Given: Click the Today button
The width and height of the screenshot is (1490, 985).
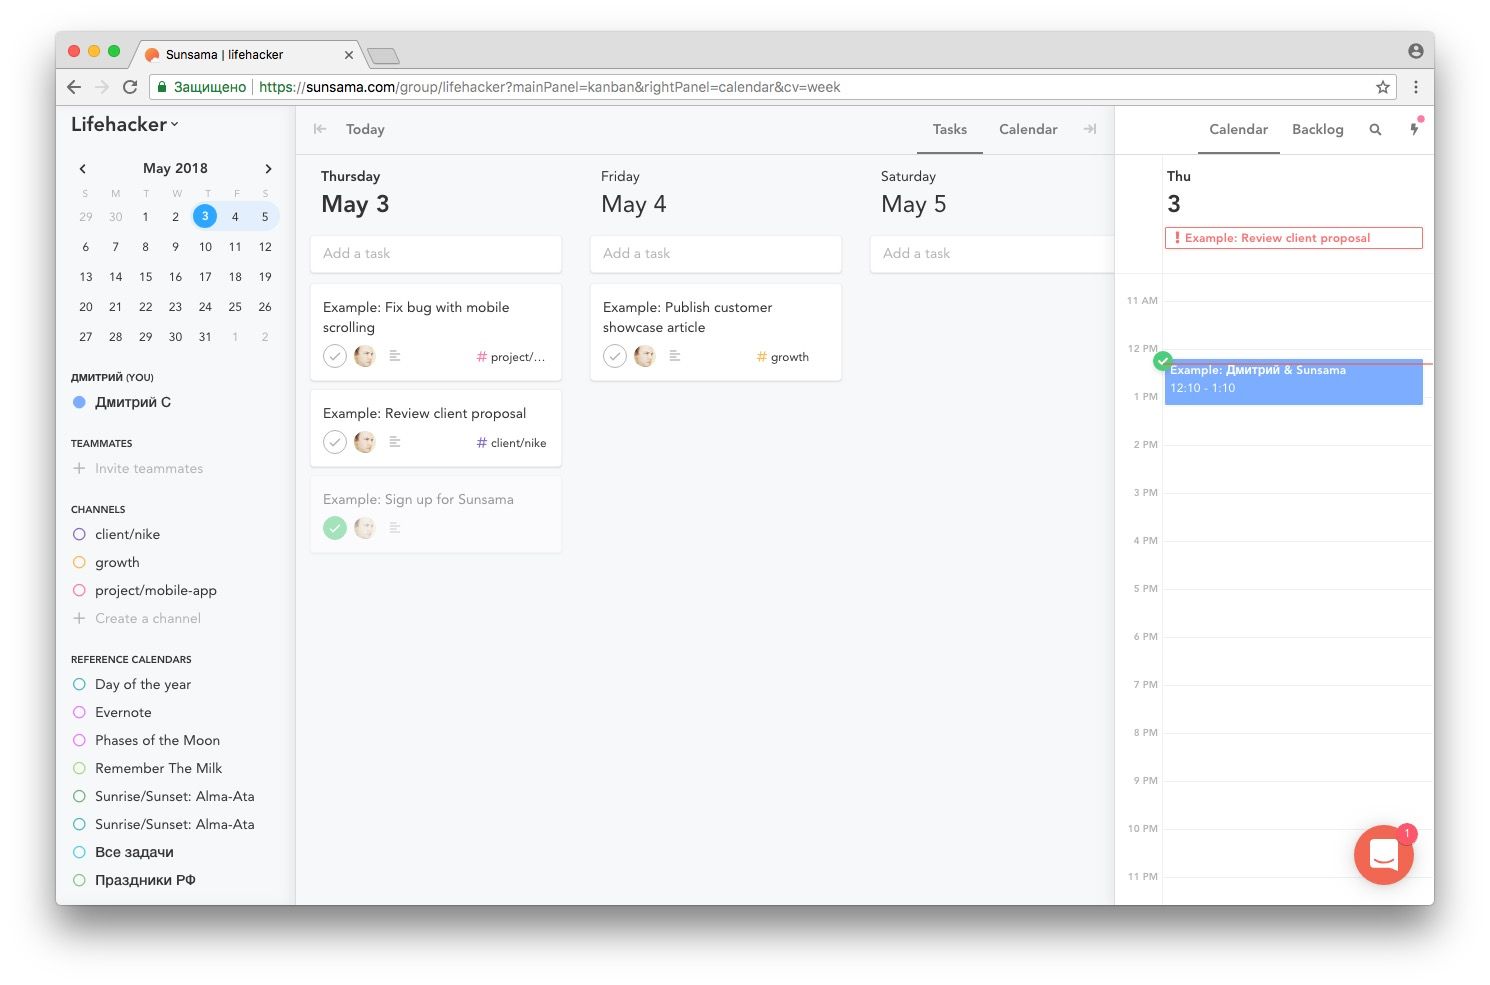Looking at the screenshot, I should (x=365, y=130).
